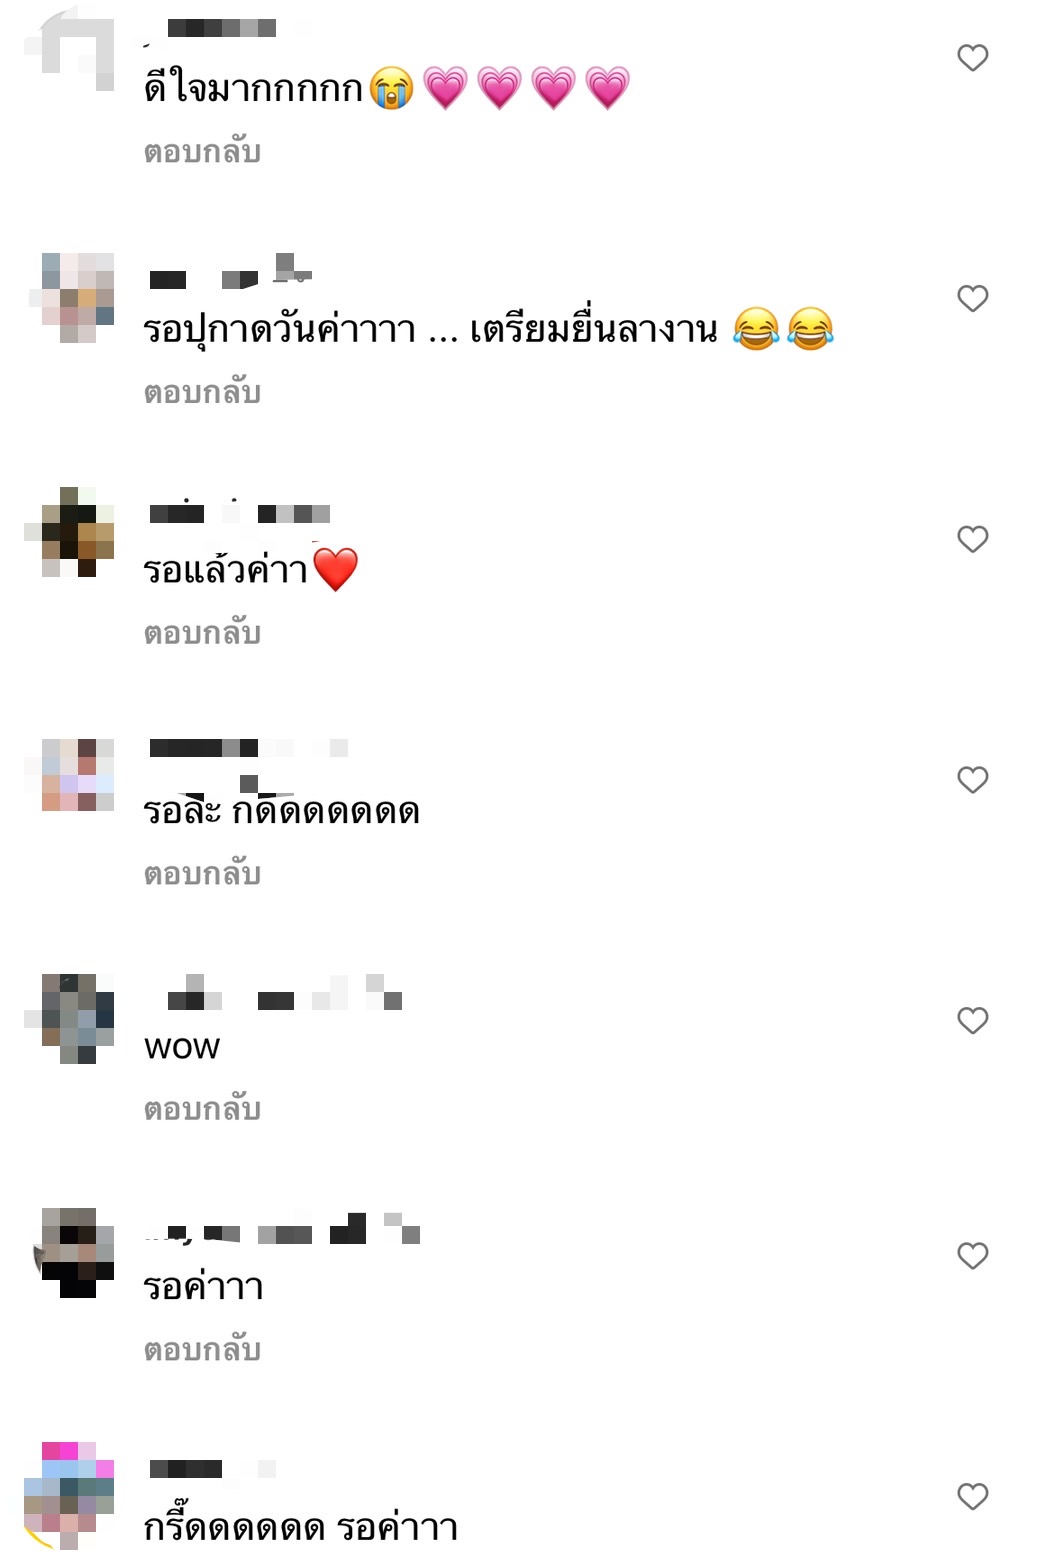This screenshot has height=1556, width=1054.
Task: Tap the heart icon beside "รอค่าาา"
Action: tap(973, 1256)
